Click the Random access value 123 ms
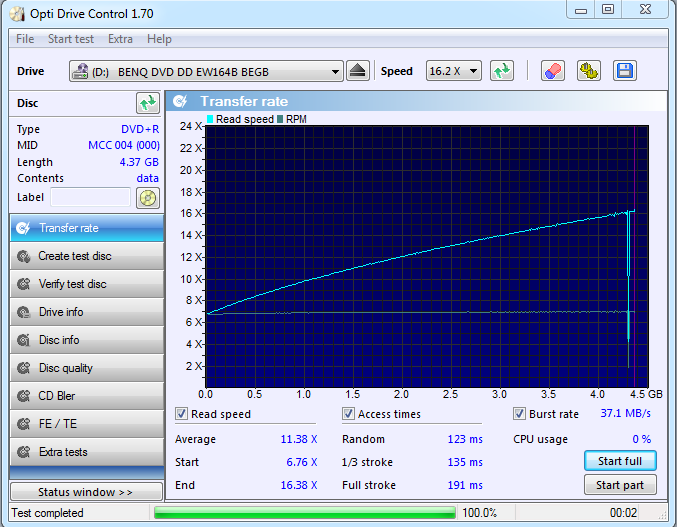677x527 pixels. tap(465, 439)
